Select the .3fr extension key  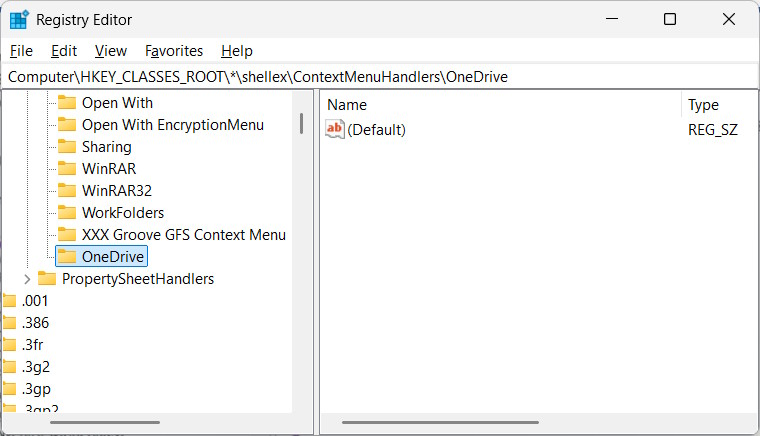click(x=32, y=345)
